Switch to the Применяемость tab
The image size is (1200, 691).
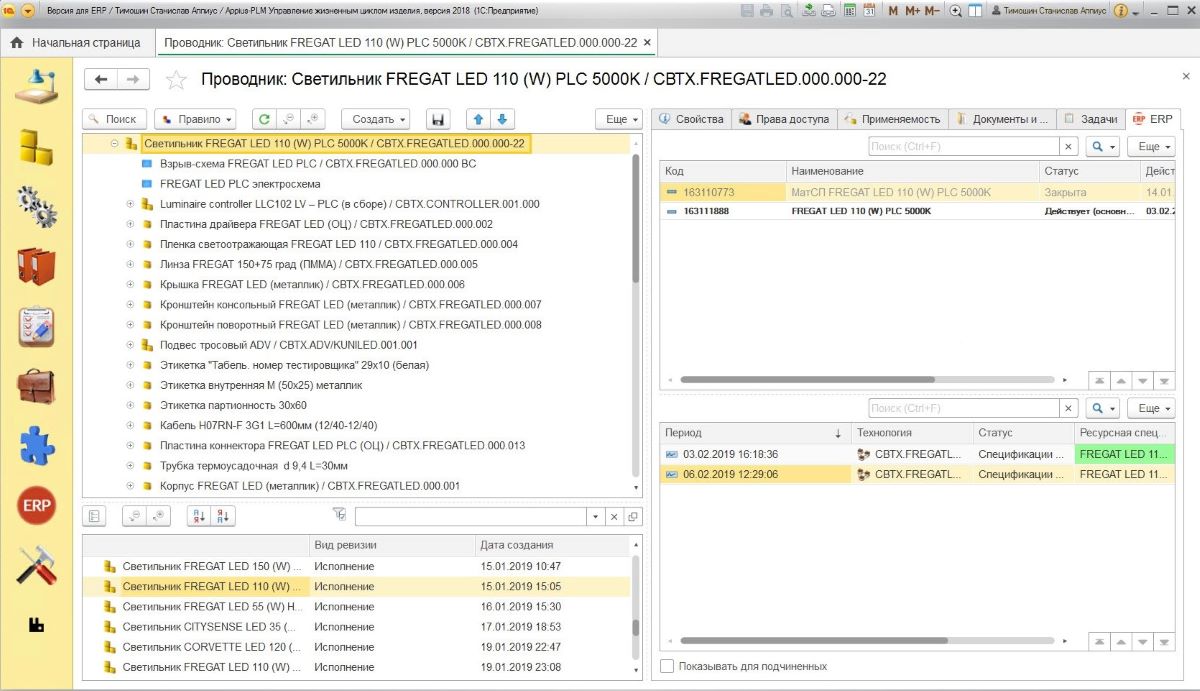893,119
